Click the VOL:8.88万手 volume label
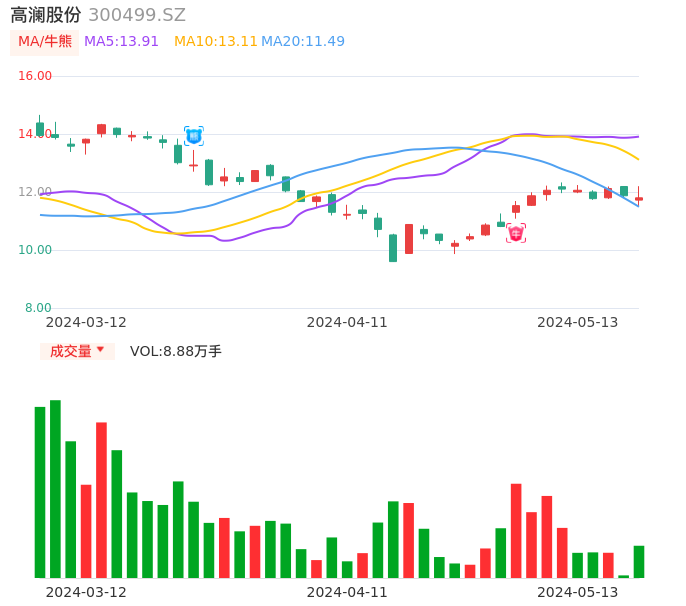 pos(176,351)
